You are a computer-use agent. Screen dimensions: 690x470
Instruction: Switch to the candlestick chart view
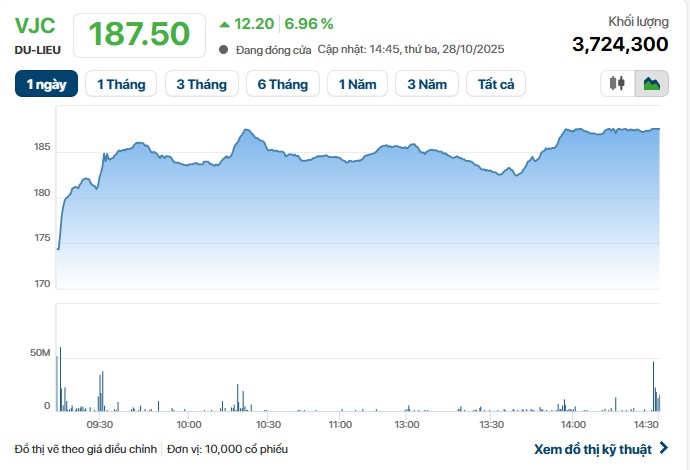click(x=618, y=84)
